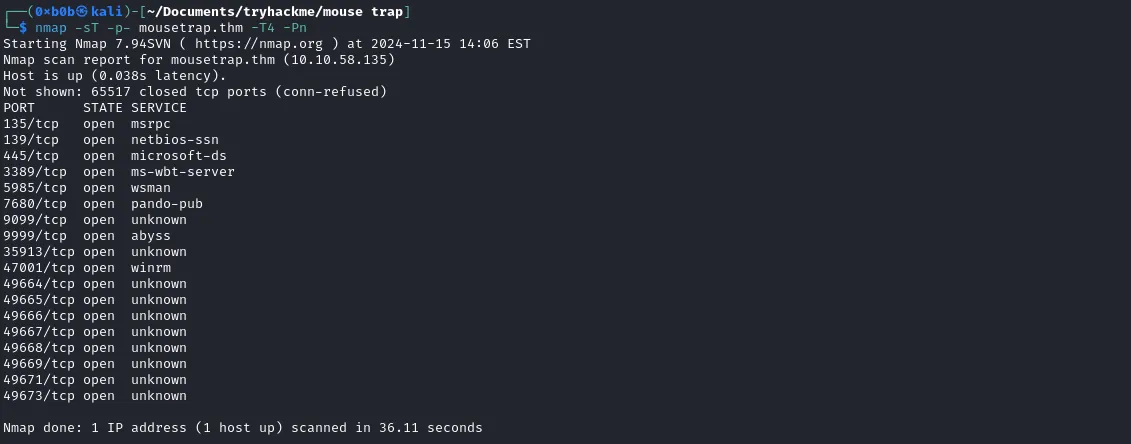
Task: Click the 139/tcp netbios-ssn line
Action: click(110, 140)
